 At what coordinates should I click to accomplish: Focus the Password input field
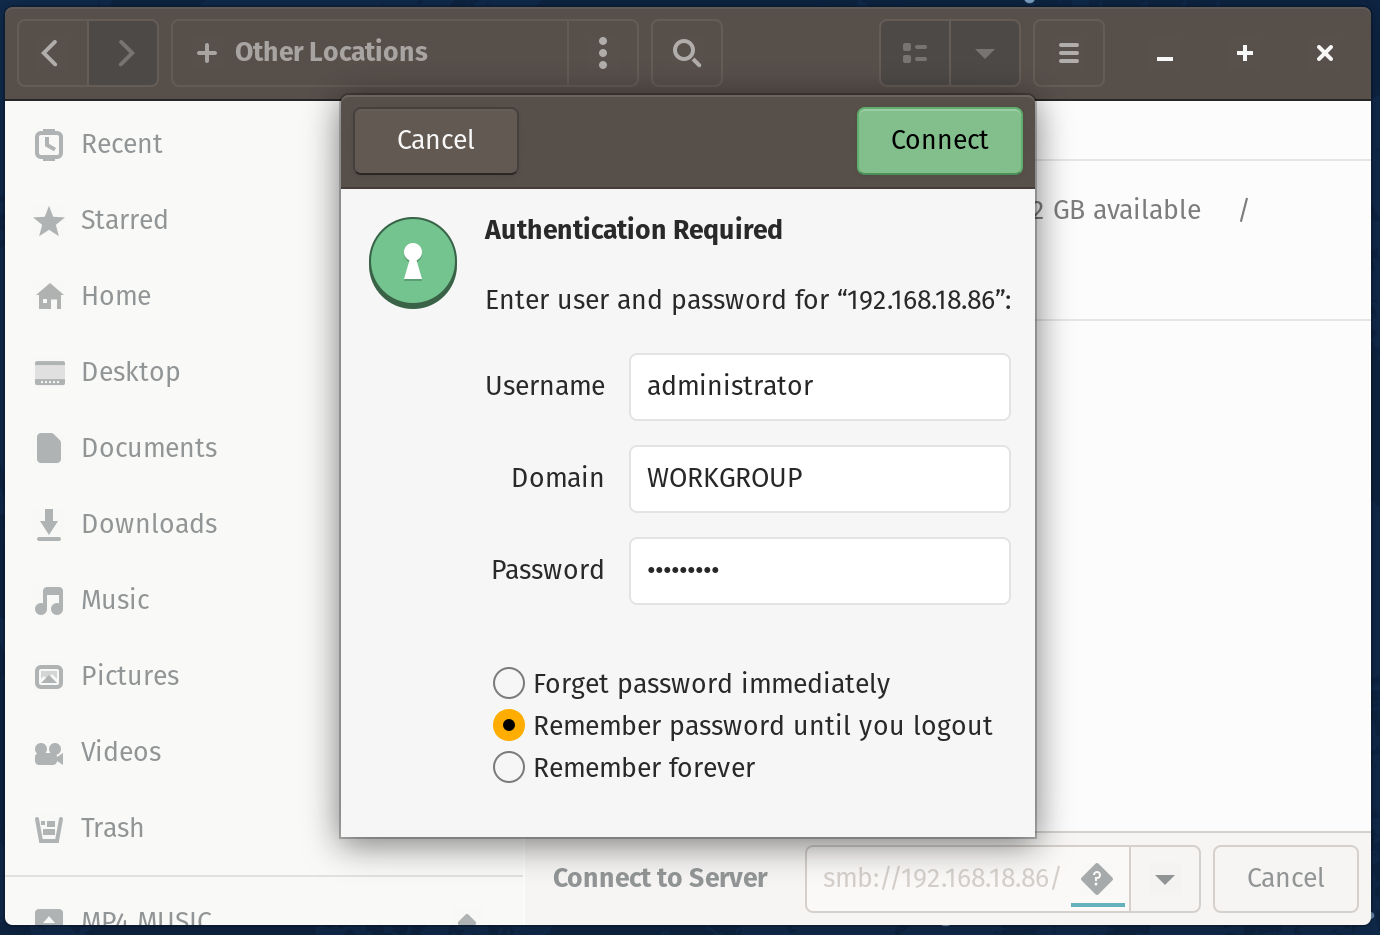pyautogui.click(x=819, y=571)
